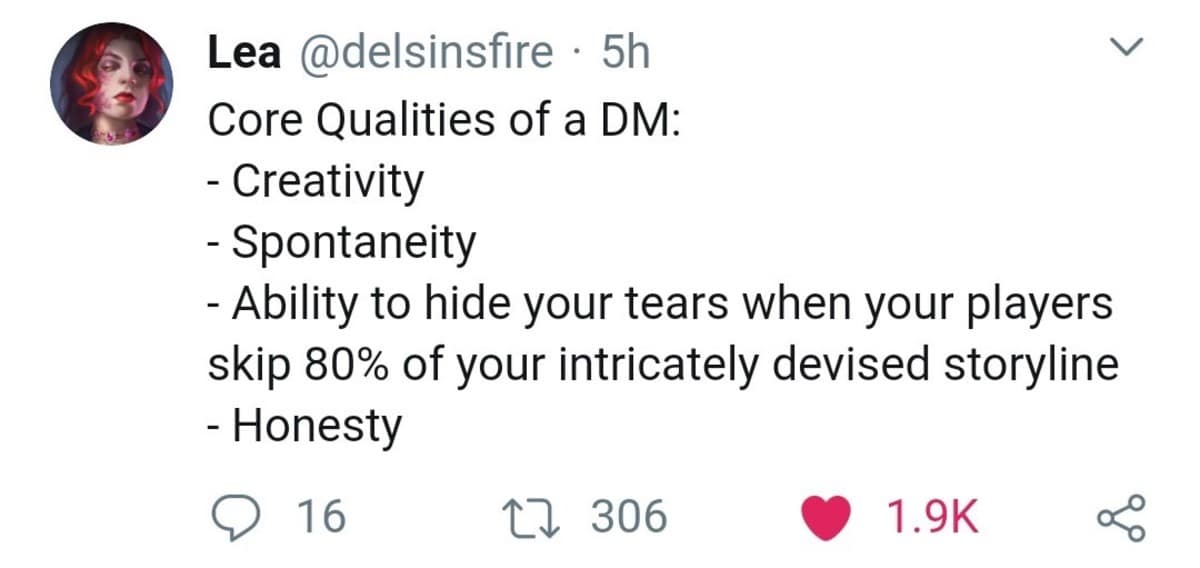This screenshot has width=1200, height=568.
Task: Select the "Creativity" bullet text
Action: click(328, 182)
